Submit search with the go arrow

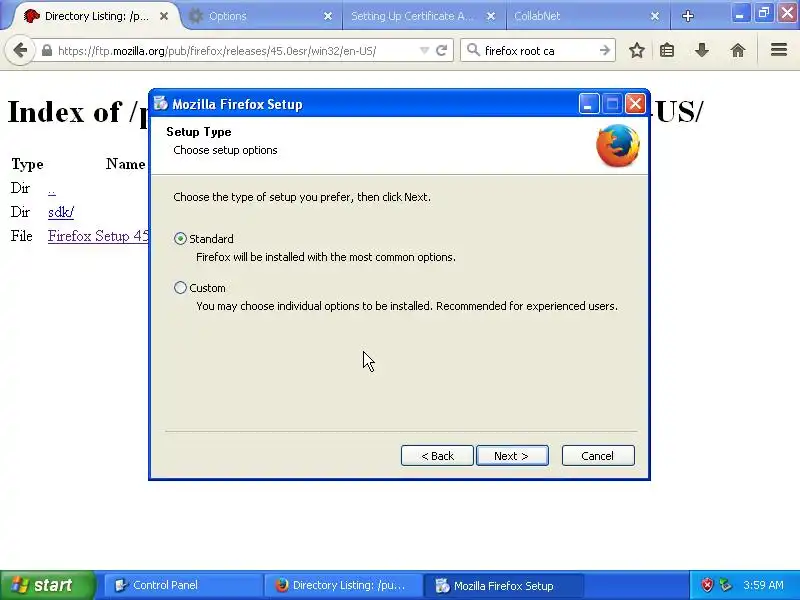pos(605,51)
